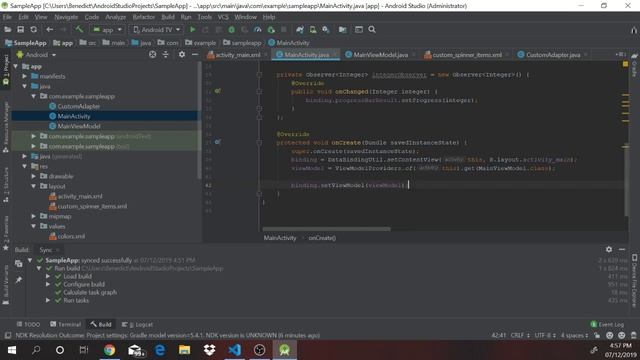Hide the project panel with minus icon

coord(195,54)
